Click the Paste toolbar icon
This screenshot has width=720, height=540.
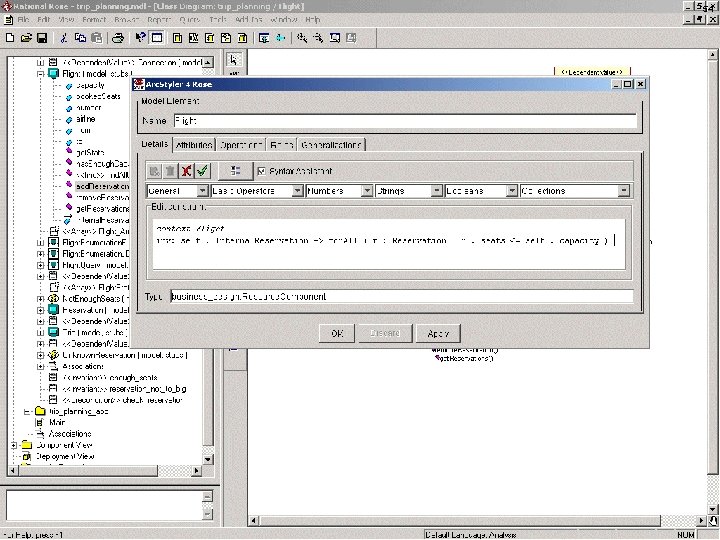pos(96,38)
